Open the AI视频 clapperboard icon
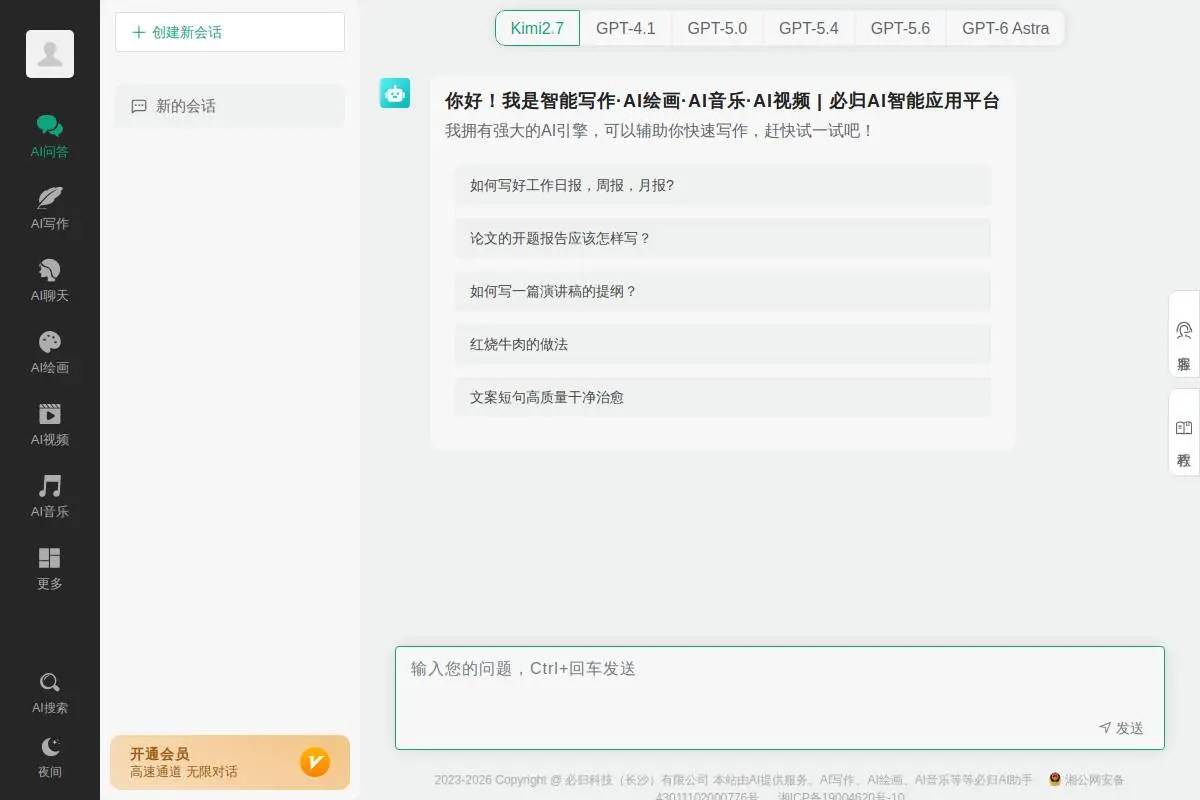 tap(50, 414)
